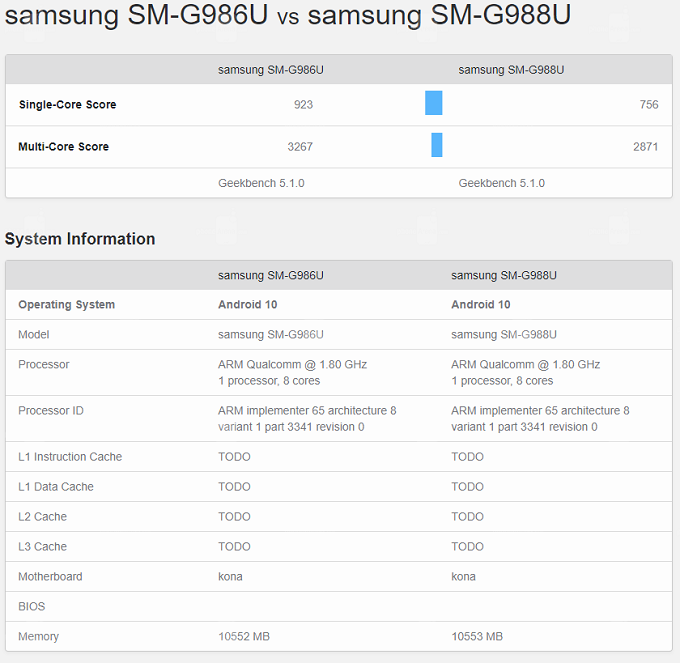Click TODO in L2 Cache, SM-G986U column
680x663 pixels.
point(234,516)
